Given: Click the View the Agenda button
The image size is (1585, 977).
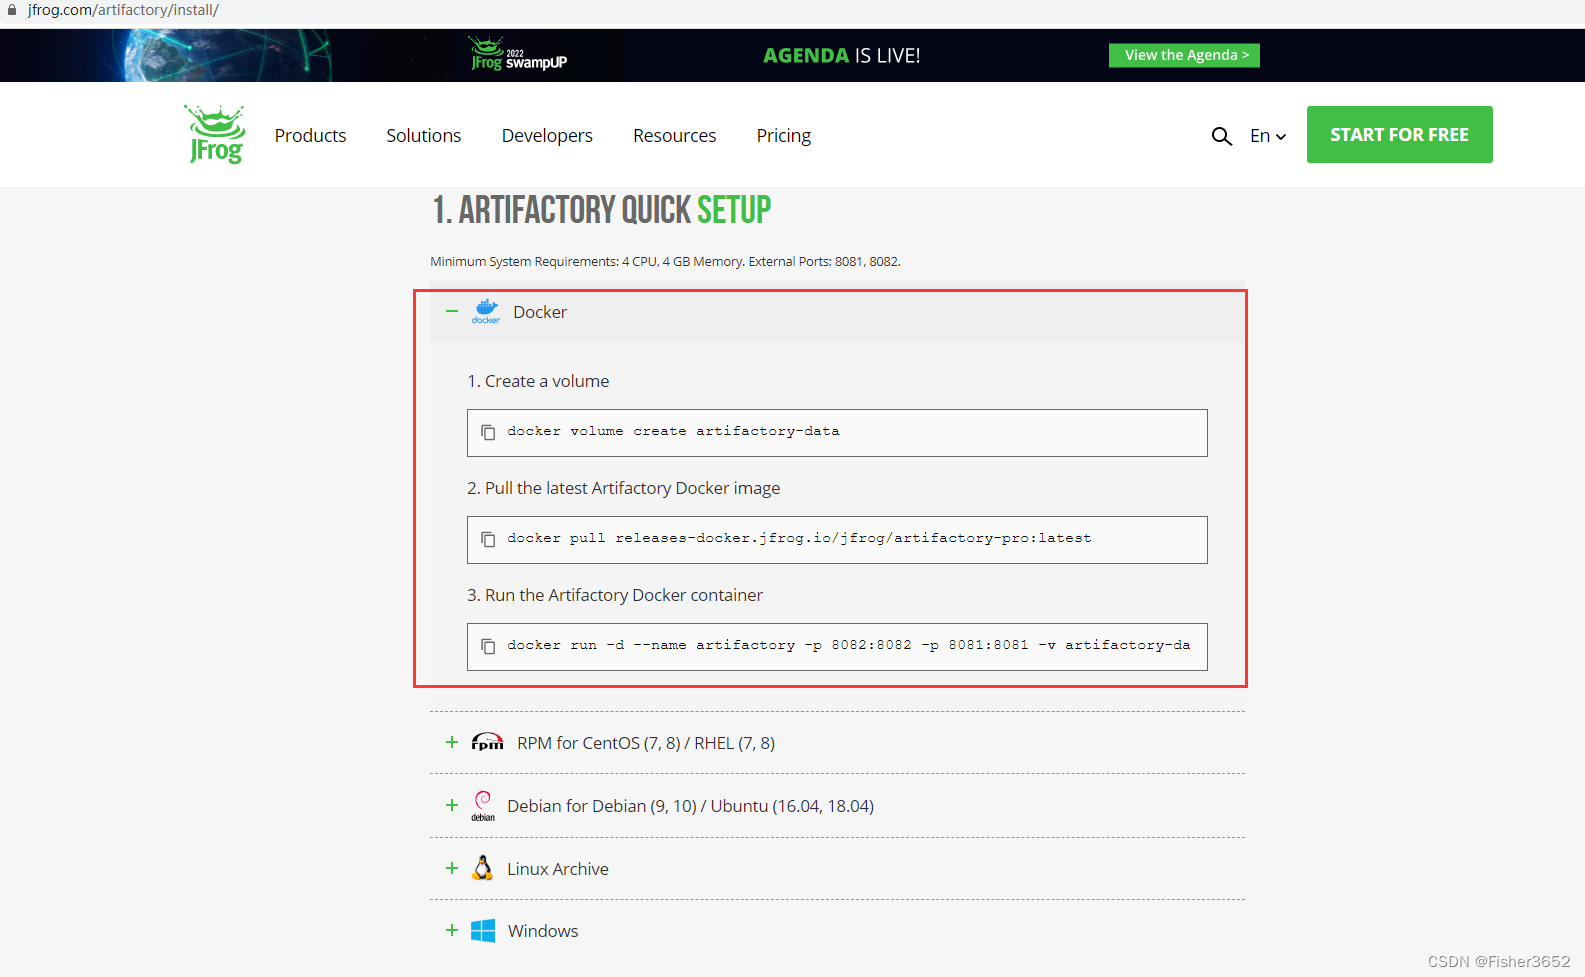Looking at the screenshot, I should point(1184,55).
